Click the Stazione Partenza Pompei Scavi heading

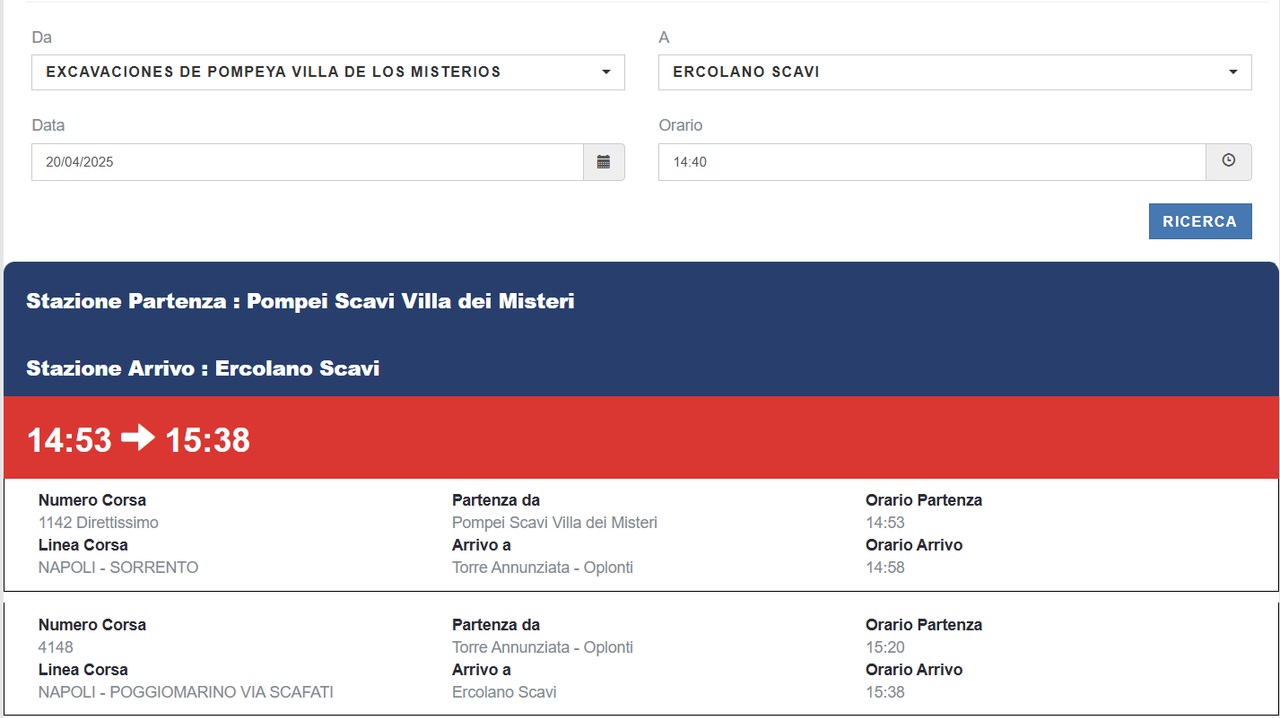pos(300,301)
